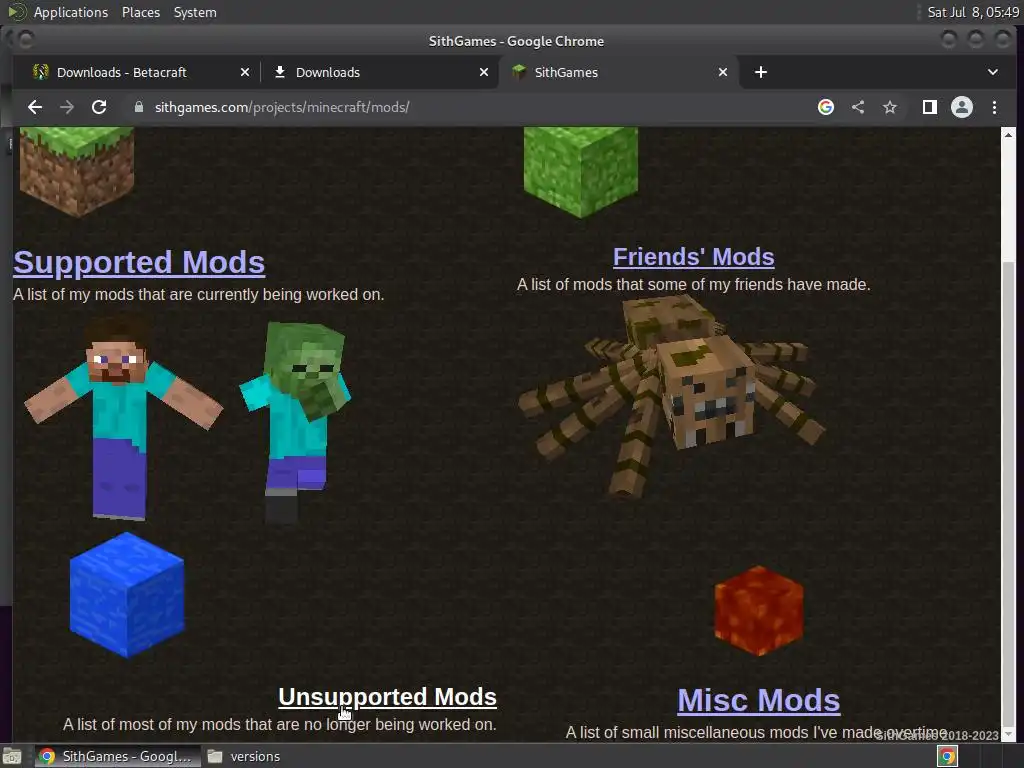Open the Chrome profile avatar menu
The image size is (1024, 768).
click(961, 107)
